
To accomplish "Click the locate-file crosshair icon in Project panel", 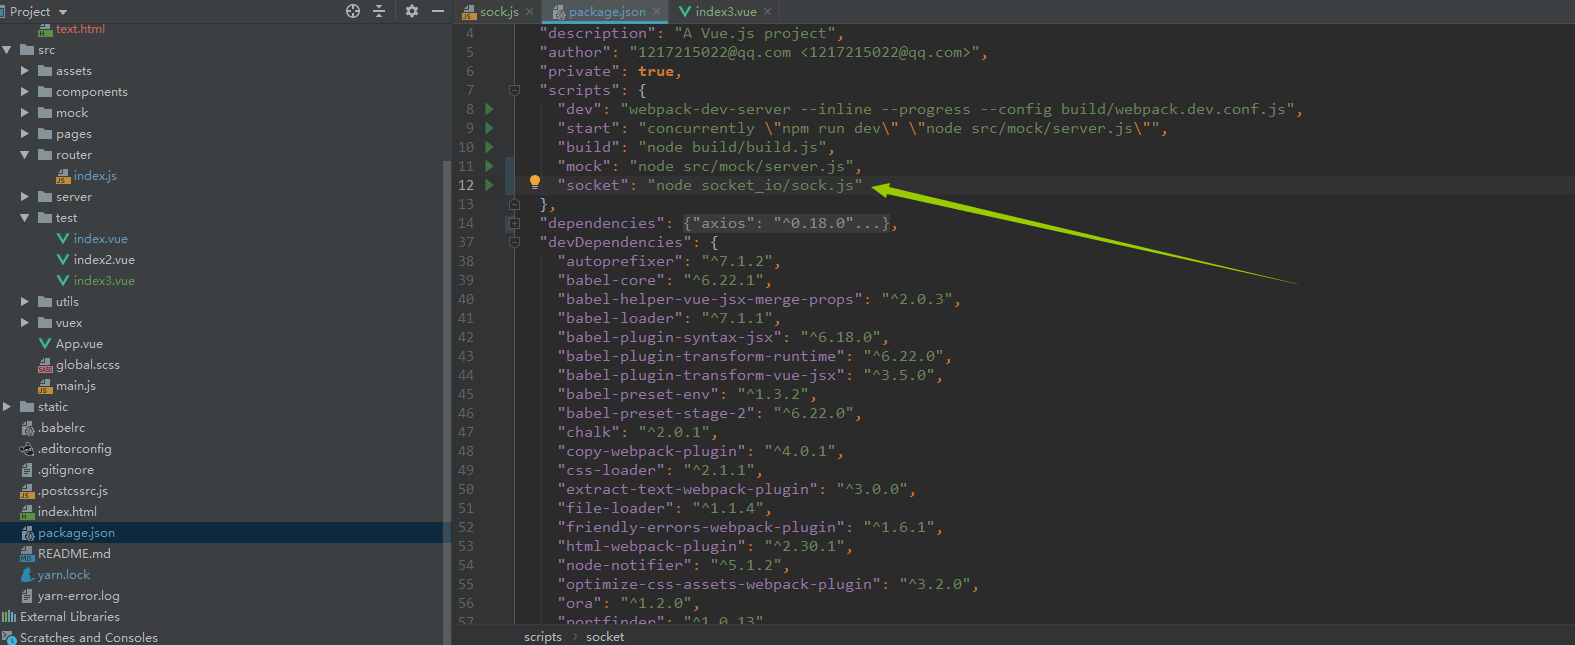I will (353, 11).
